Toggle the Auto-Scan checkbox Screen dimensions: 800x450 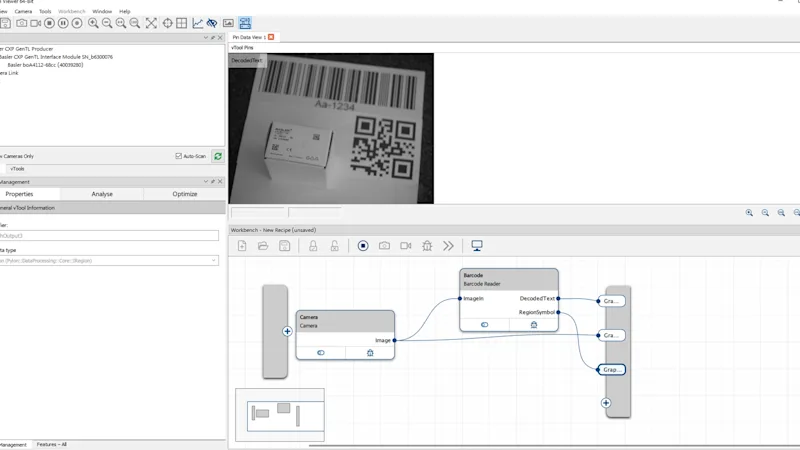click(x=179, y=156)
